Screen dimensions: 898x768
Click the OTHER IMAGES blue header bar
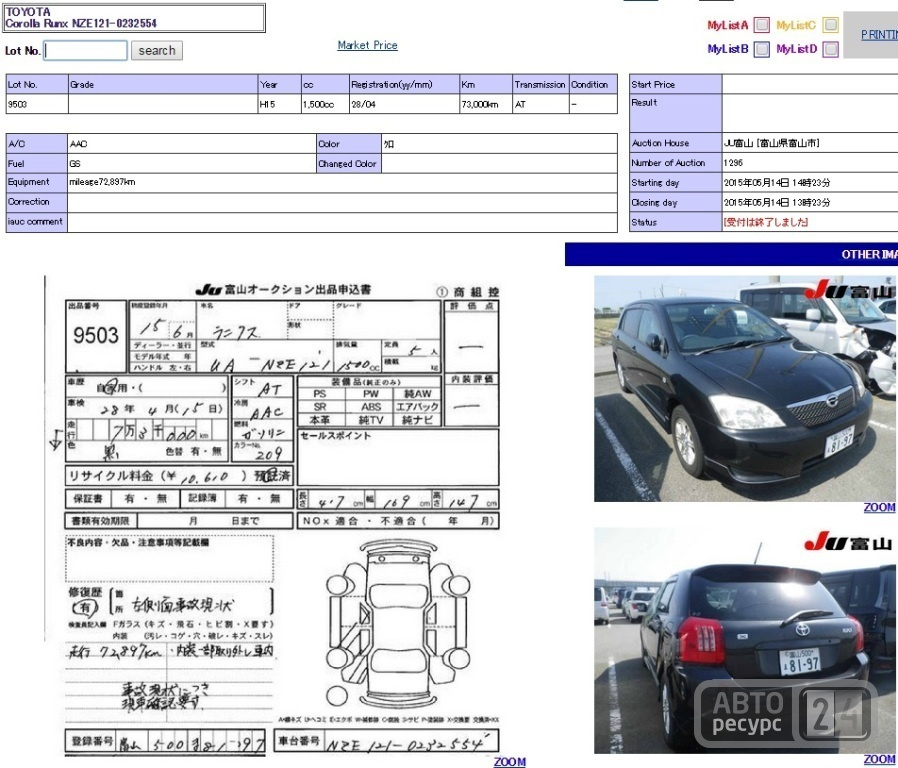731,254
